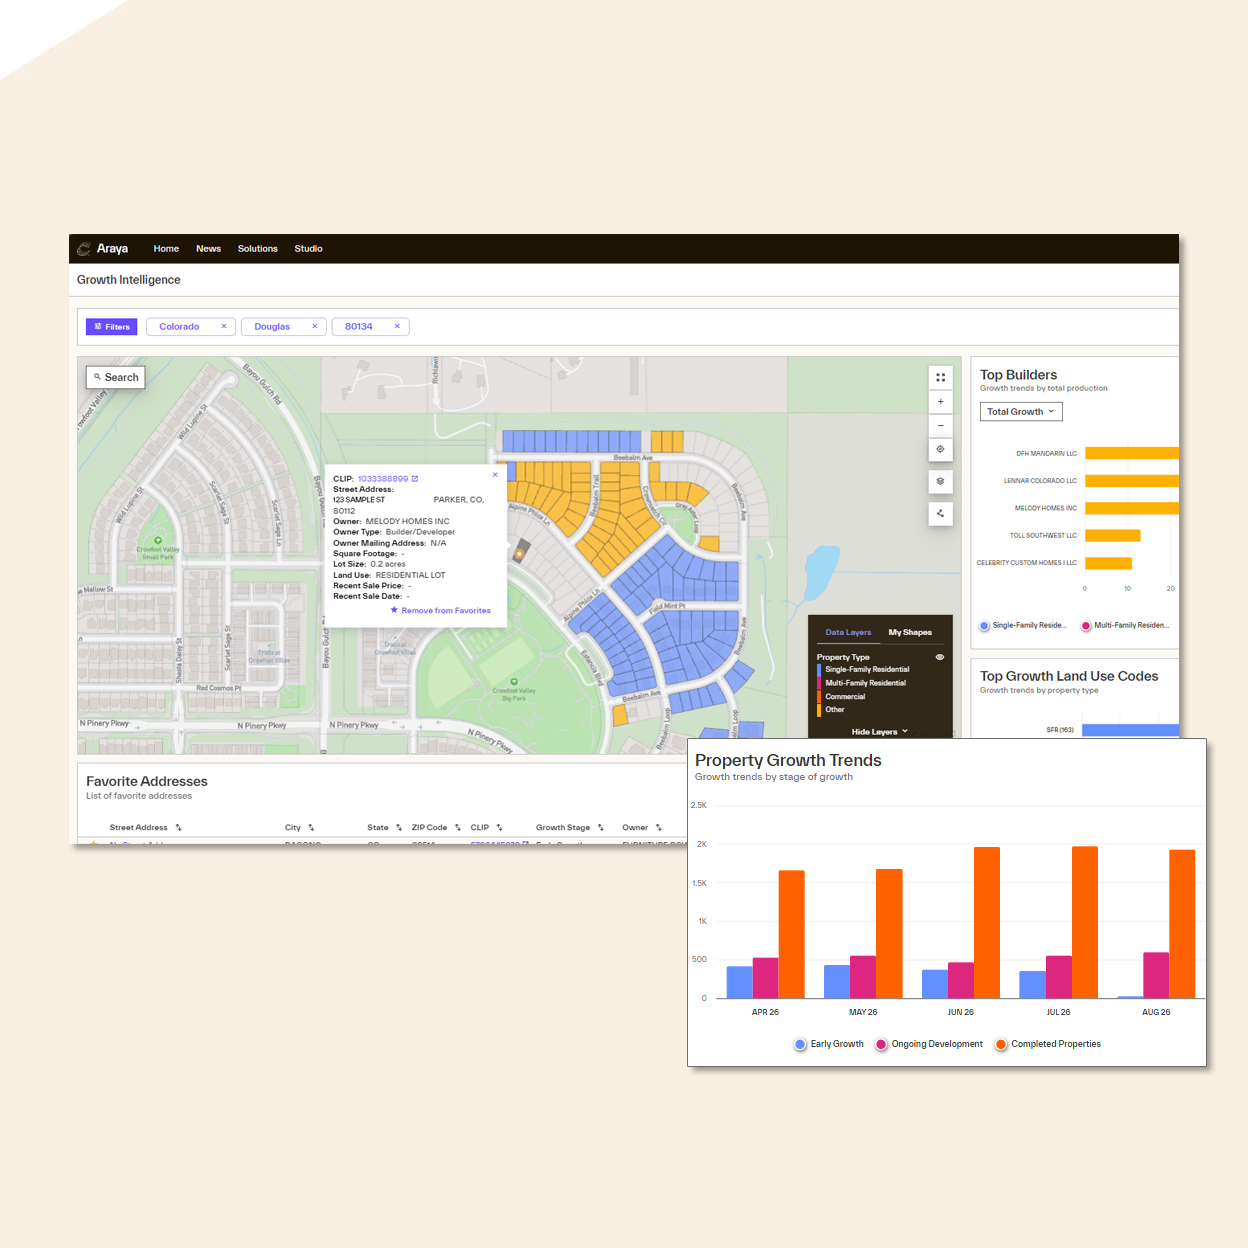Zoom in on the map
The image size is (1248, 1248).
tap(940, 402)
